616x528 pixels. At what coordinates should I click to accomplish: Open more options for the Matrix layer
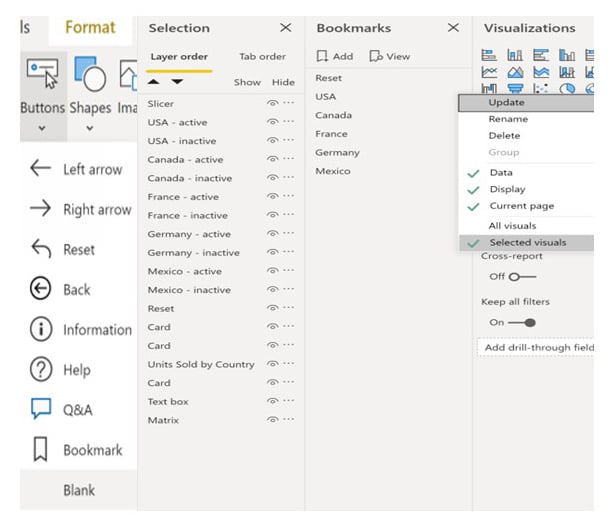(x=288, y=421)
